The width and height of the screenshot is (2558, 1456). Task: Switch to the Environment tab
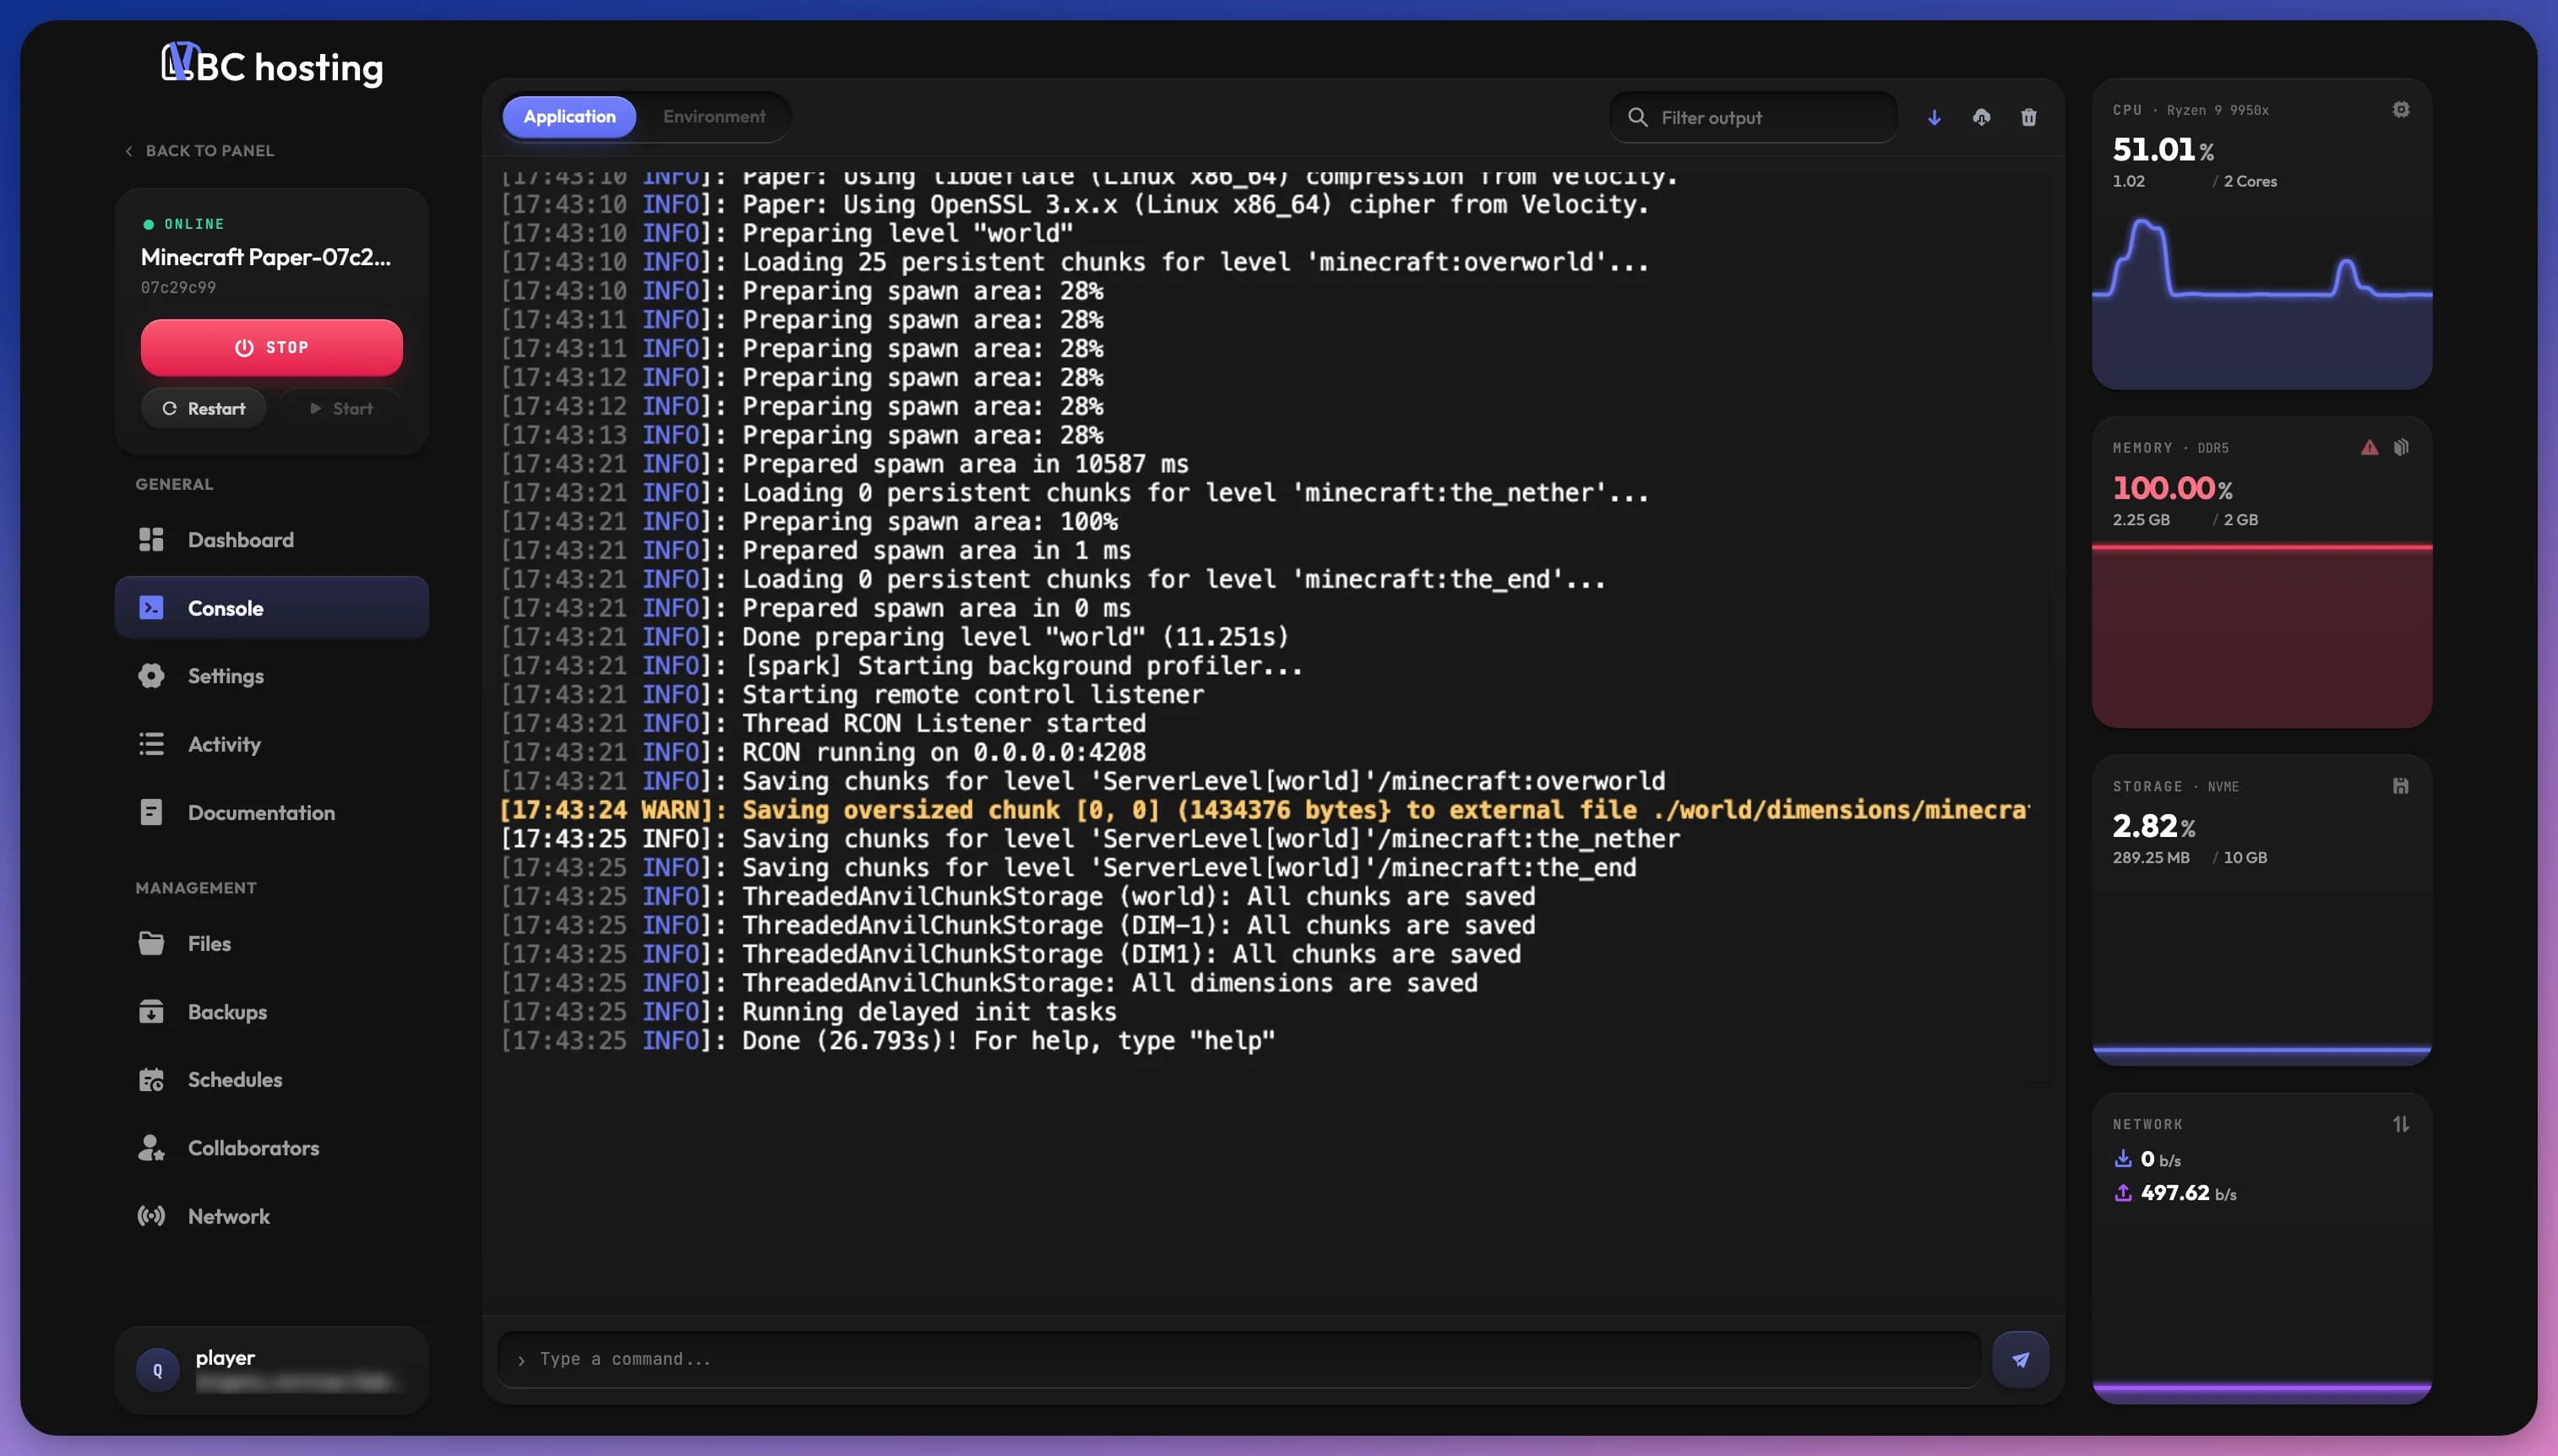tap(714, 117)
